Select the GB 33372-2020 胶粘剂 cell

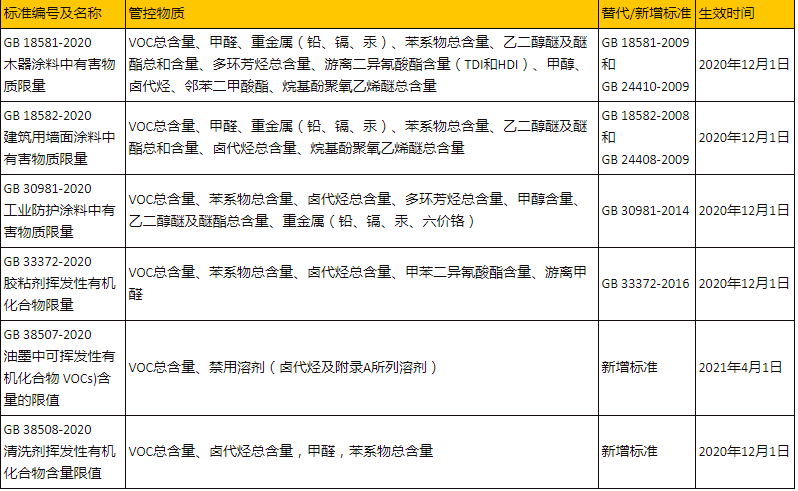tap(63, 284)
